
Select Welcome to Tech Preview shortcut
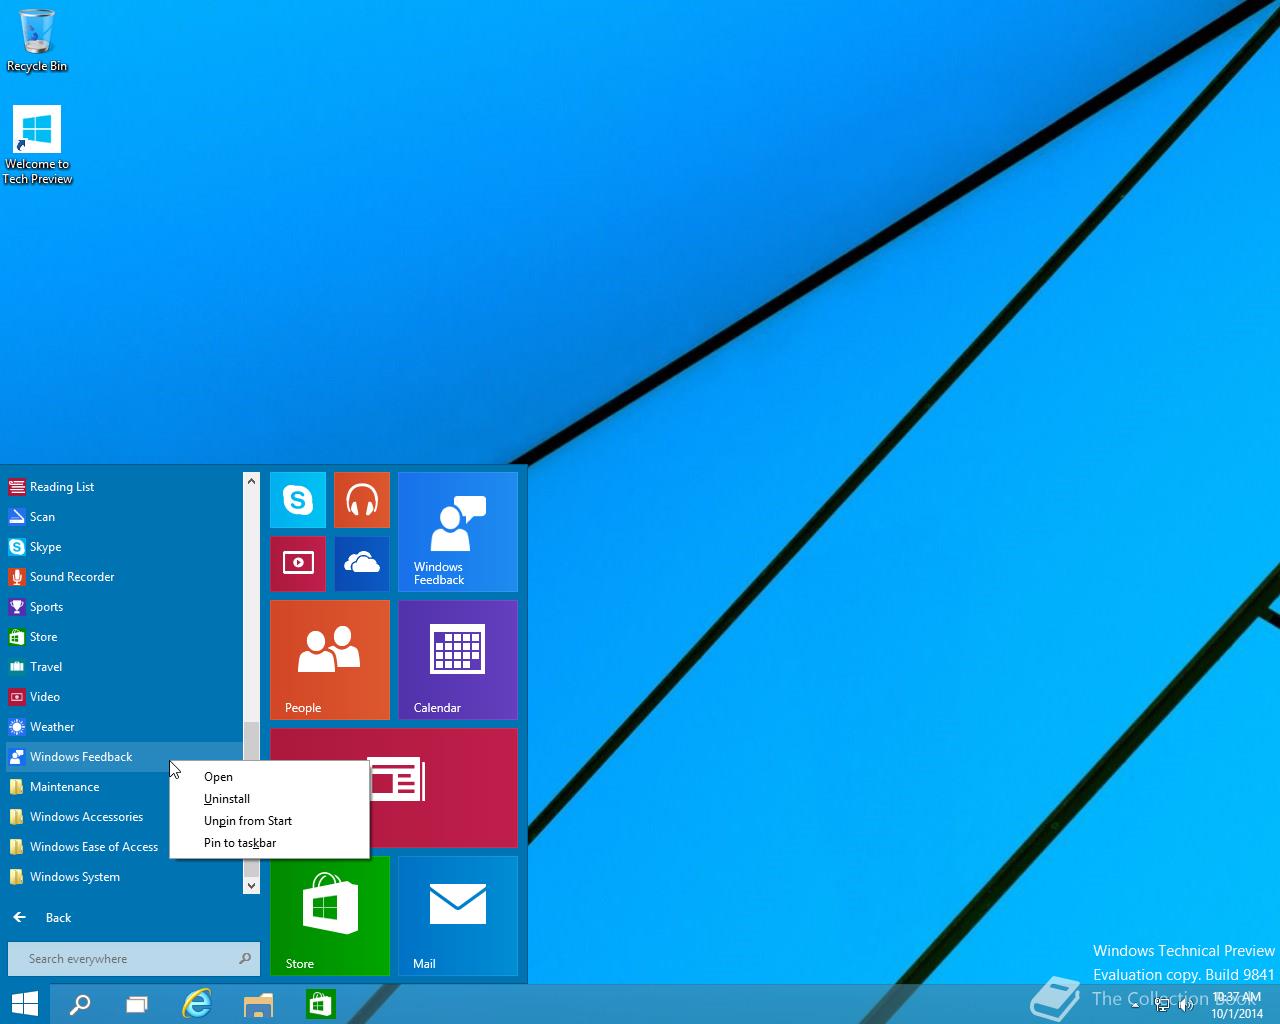37,145
